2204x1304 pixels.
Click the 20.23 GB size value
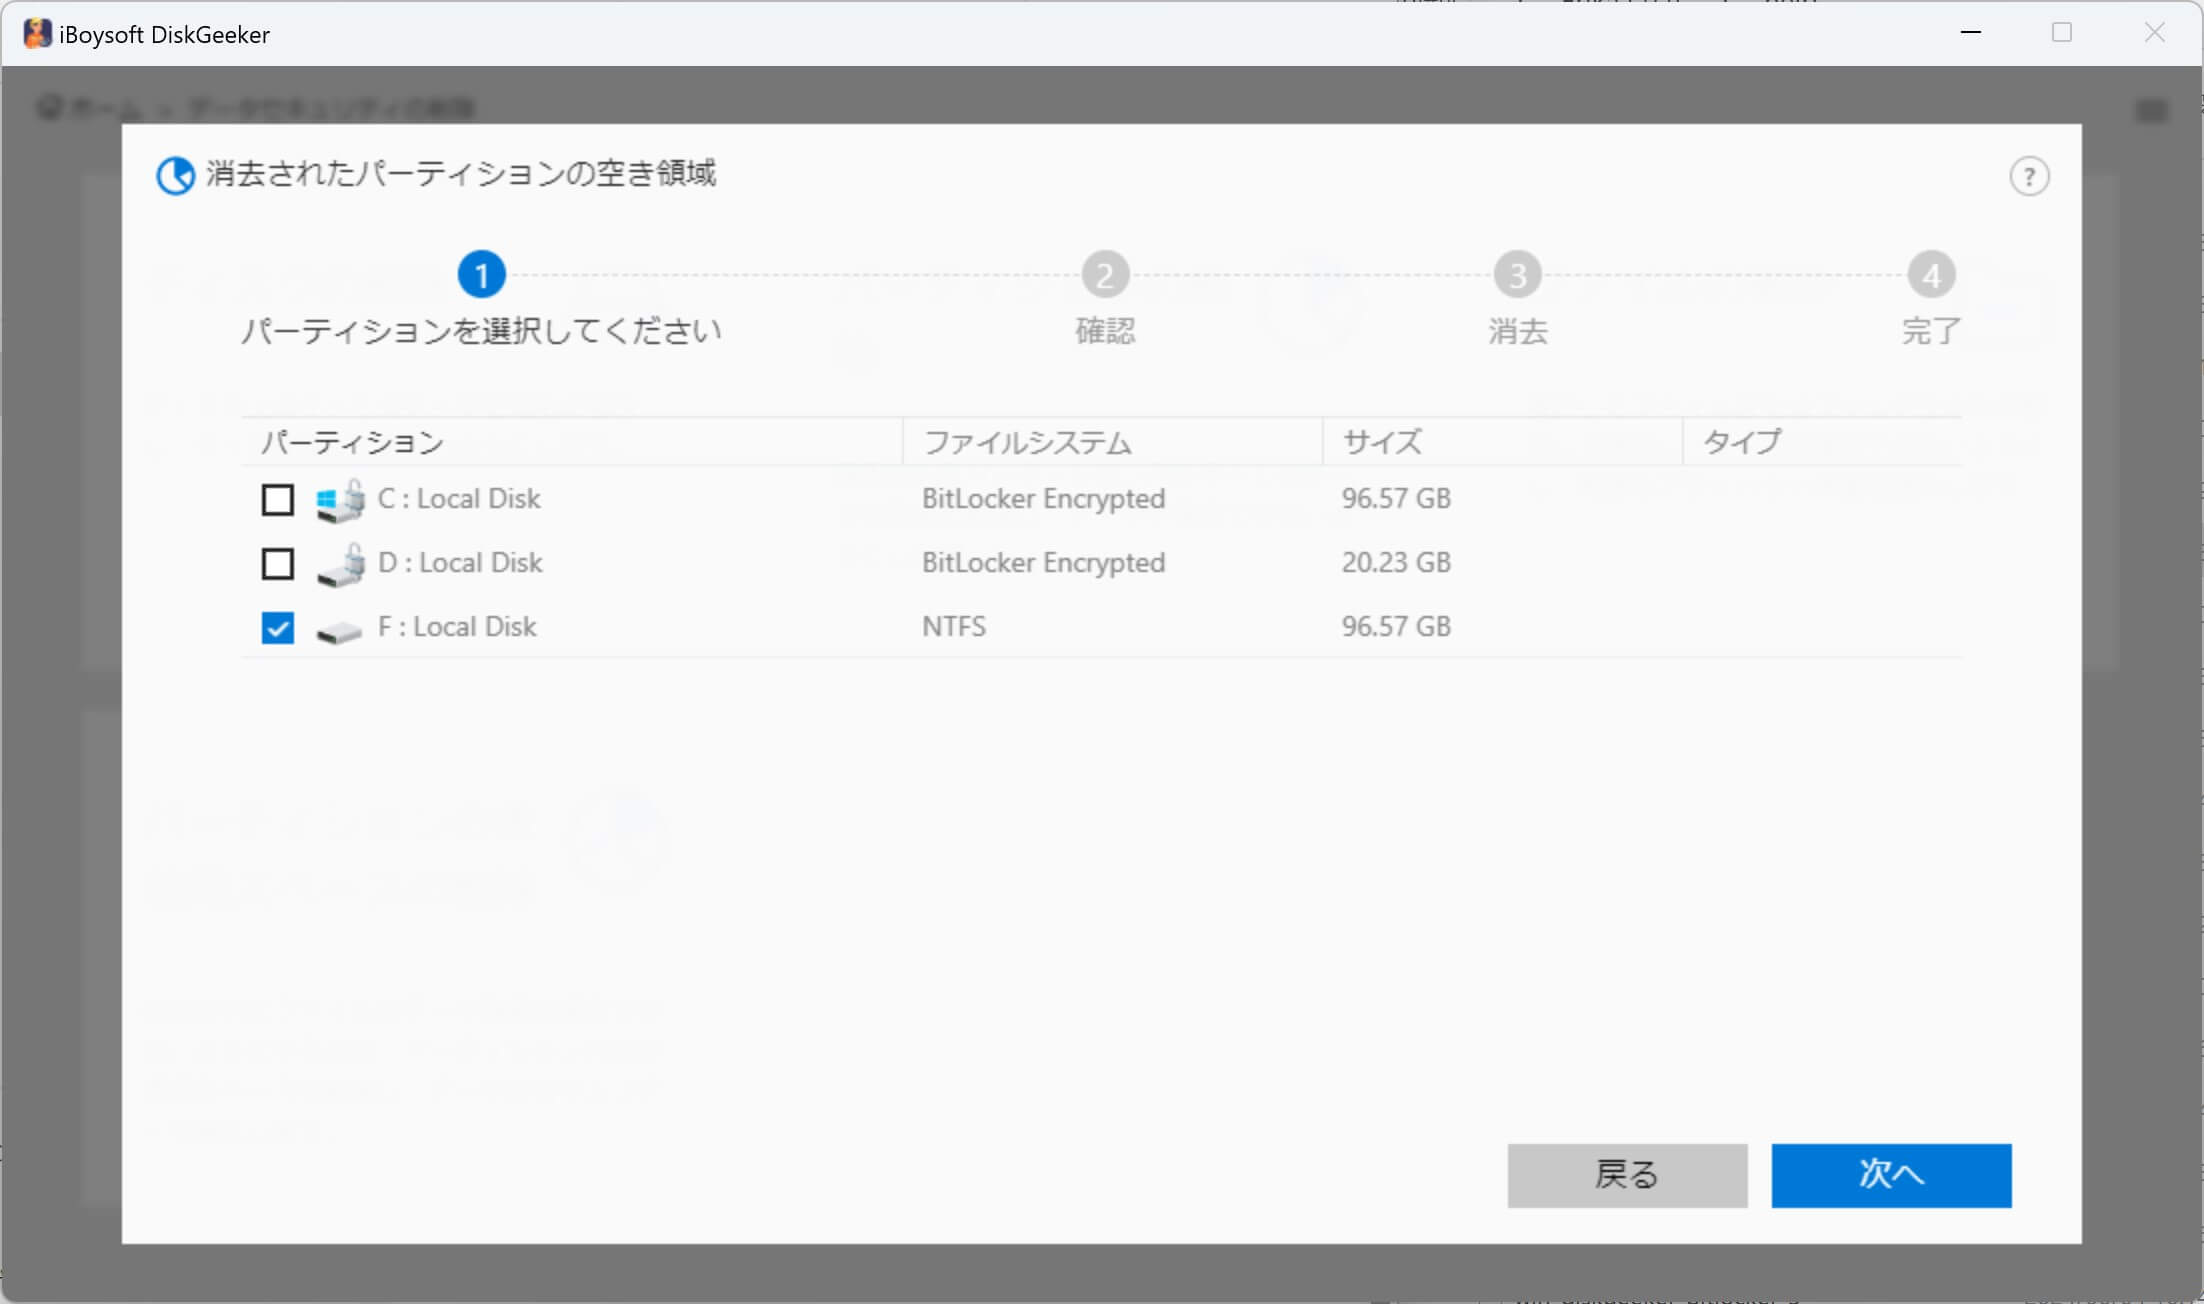(x=1396, y=563)
